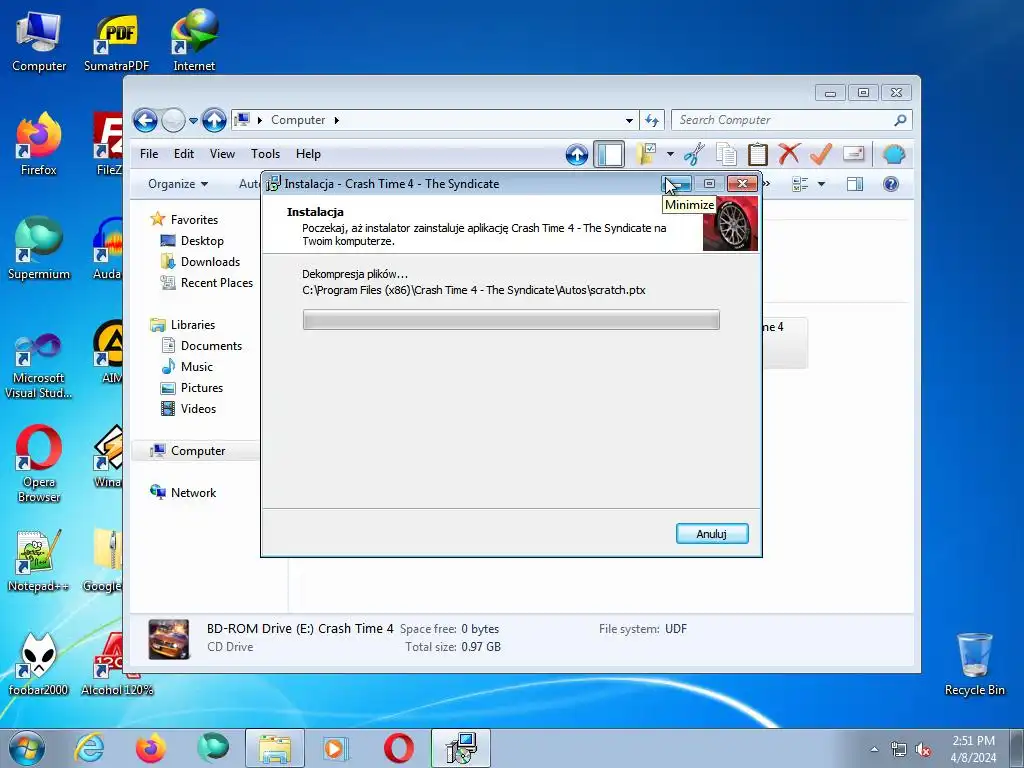The width and height of the screenshot is (1024, 768).
Task: Open Classic Shell settings shell icon
Action: click(x=893, y=155)
